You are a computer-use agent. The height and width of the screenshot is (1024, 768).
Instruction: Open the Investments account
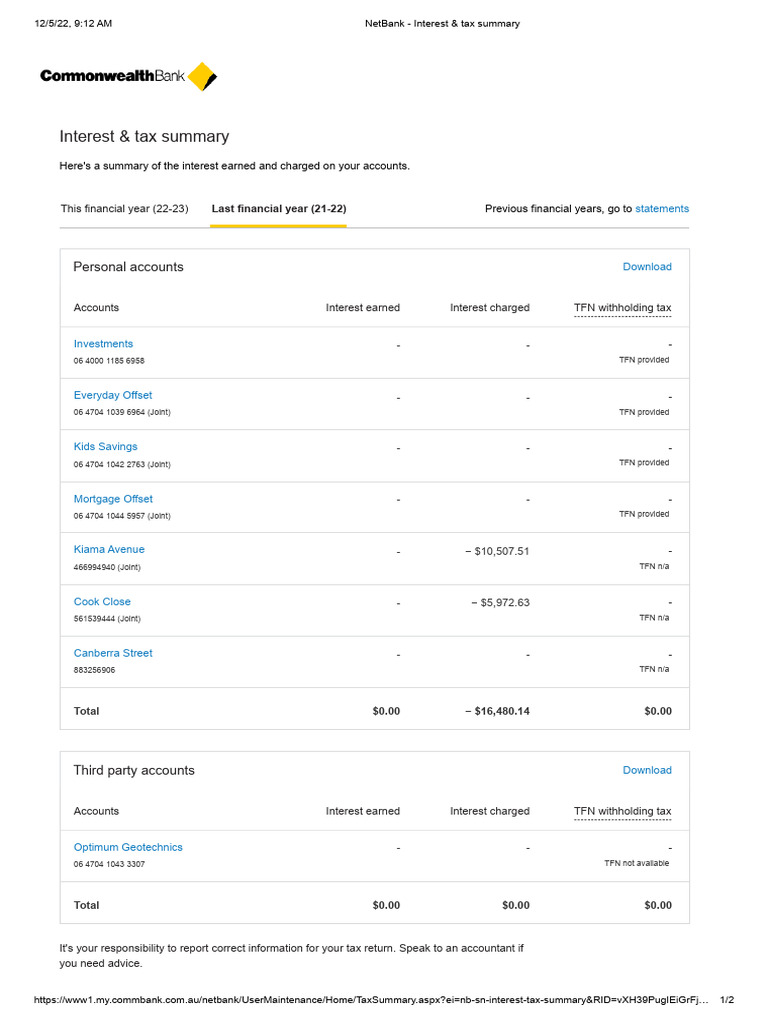tap(103, 344)
